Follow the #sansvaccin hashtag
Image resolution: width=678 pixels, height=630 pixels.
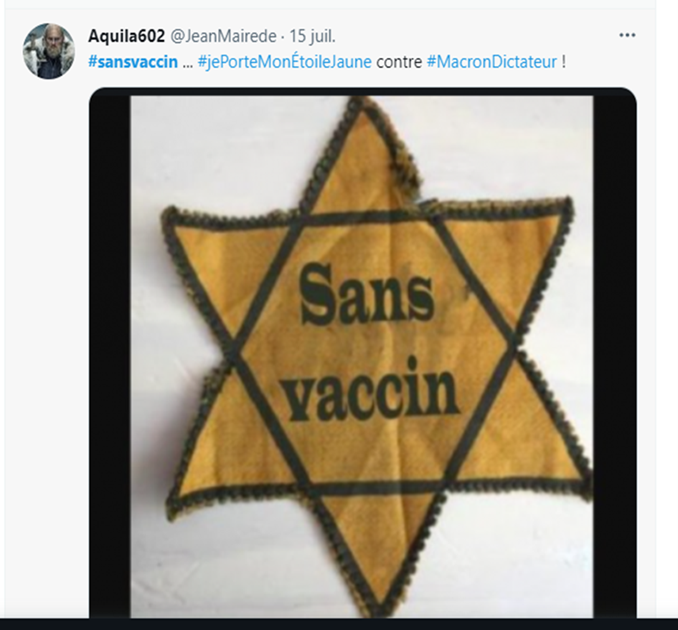[133, 62]
